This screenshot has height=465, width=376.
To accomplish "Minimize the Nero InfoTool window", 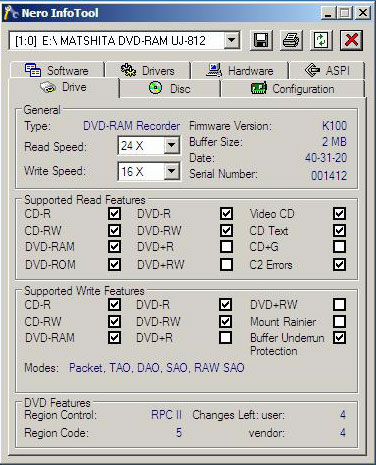I will (328, 13).
